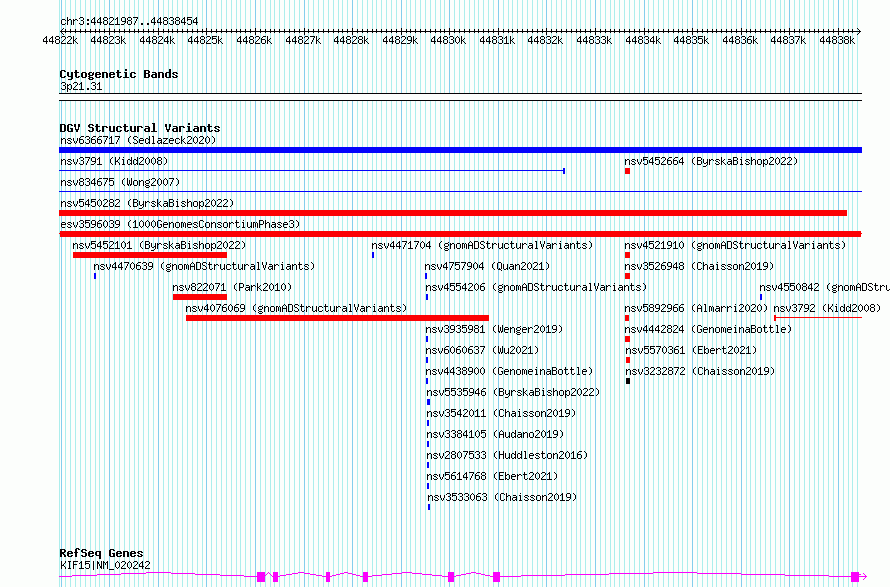Click the 44836k scale mark label

coord(740,40)
